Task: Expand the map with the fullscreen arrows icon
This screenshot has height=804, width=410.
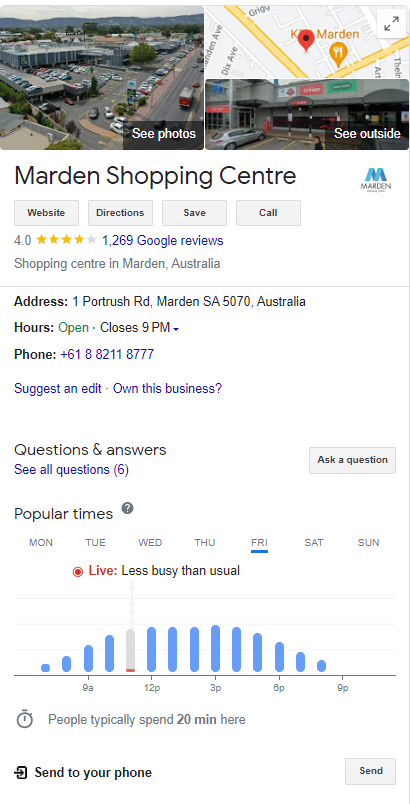Action: pyautogui.click(x=391, y=23)
